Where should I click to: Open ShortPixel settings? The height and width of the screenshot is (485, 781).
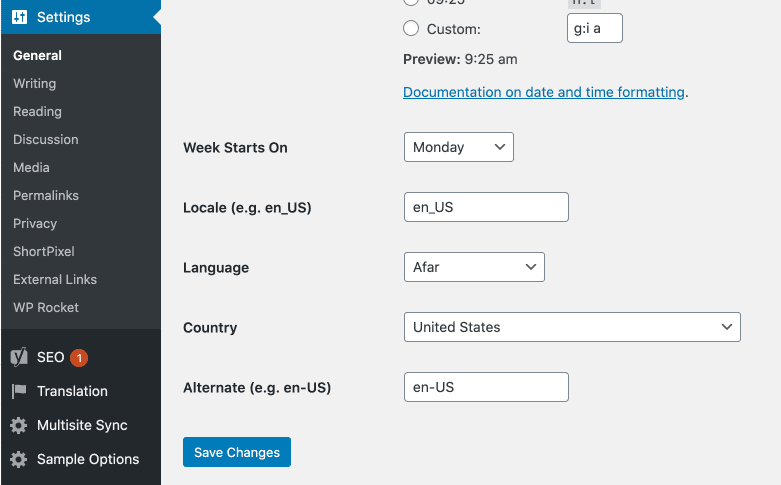[x=44, y=251]
